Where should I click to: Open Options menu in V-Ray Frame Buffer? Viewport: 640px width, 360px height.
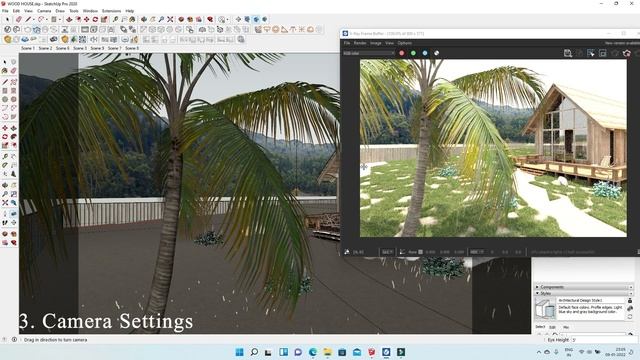pos(404,43)
